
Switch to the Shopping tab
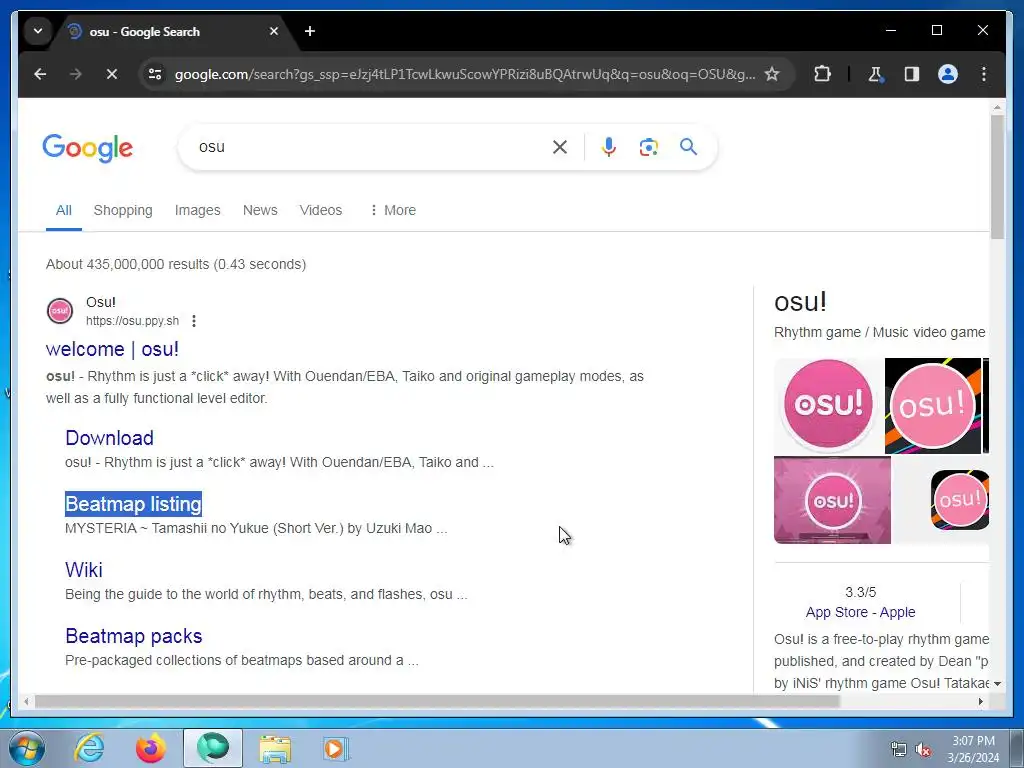[123, 210]
